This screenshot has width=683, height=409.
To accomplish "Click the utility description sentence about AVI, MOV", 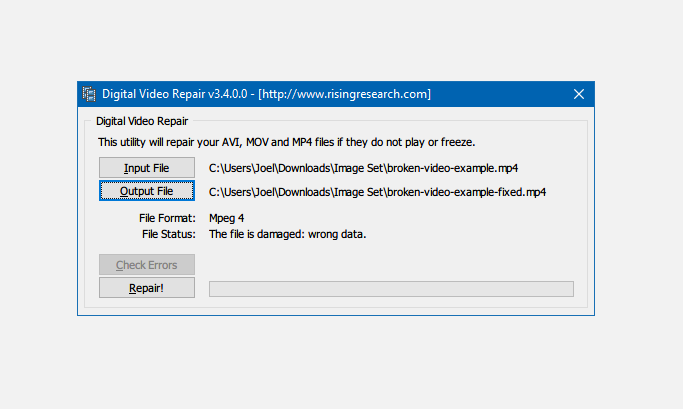I will pos(287,142).
